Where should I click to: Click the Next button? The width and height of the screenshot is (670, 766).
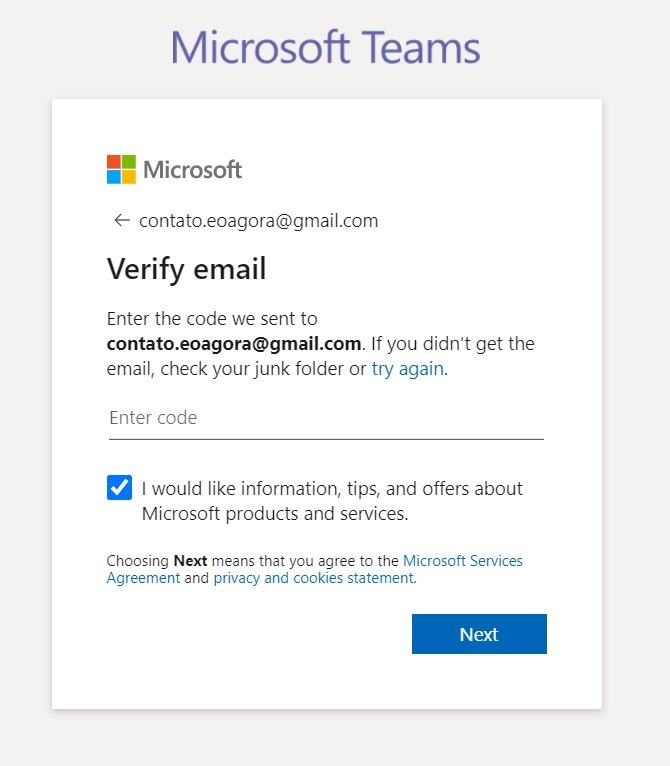[479, 634]
